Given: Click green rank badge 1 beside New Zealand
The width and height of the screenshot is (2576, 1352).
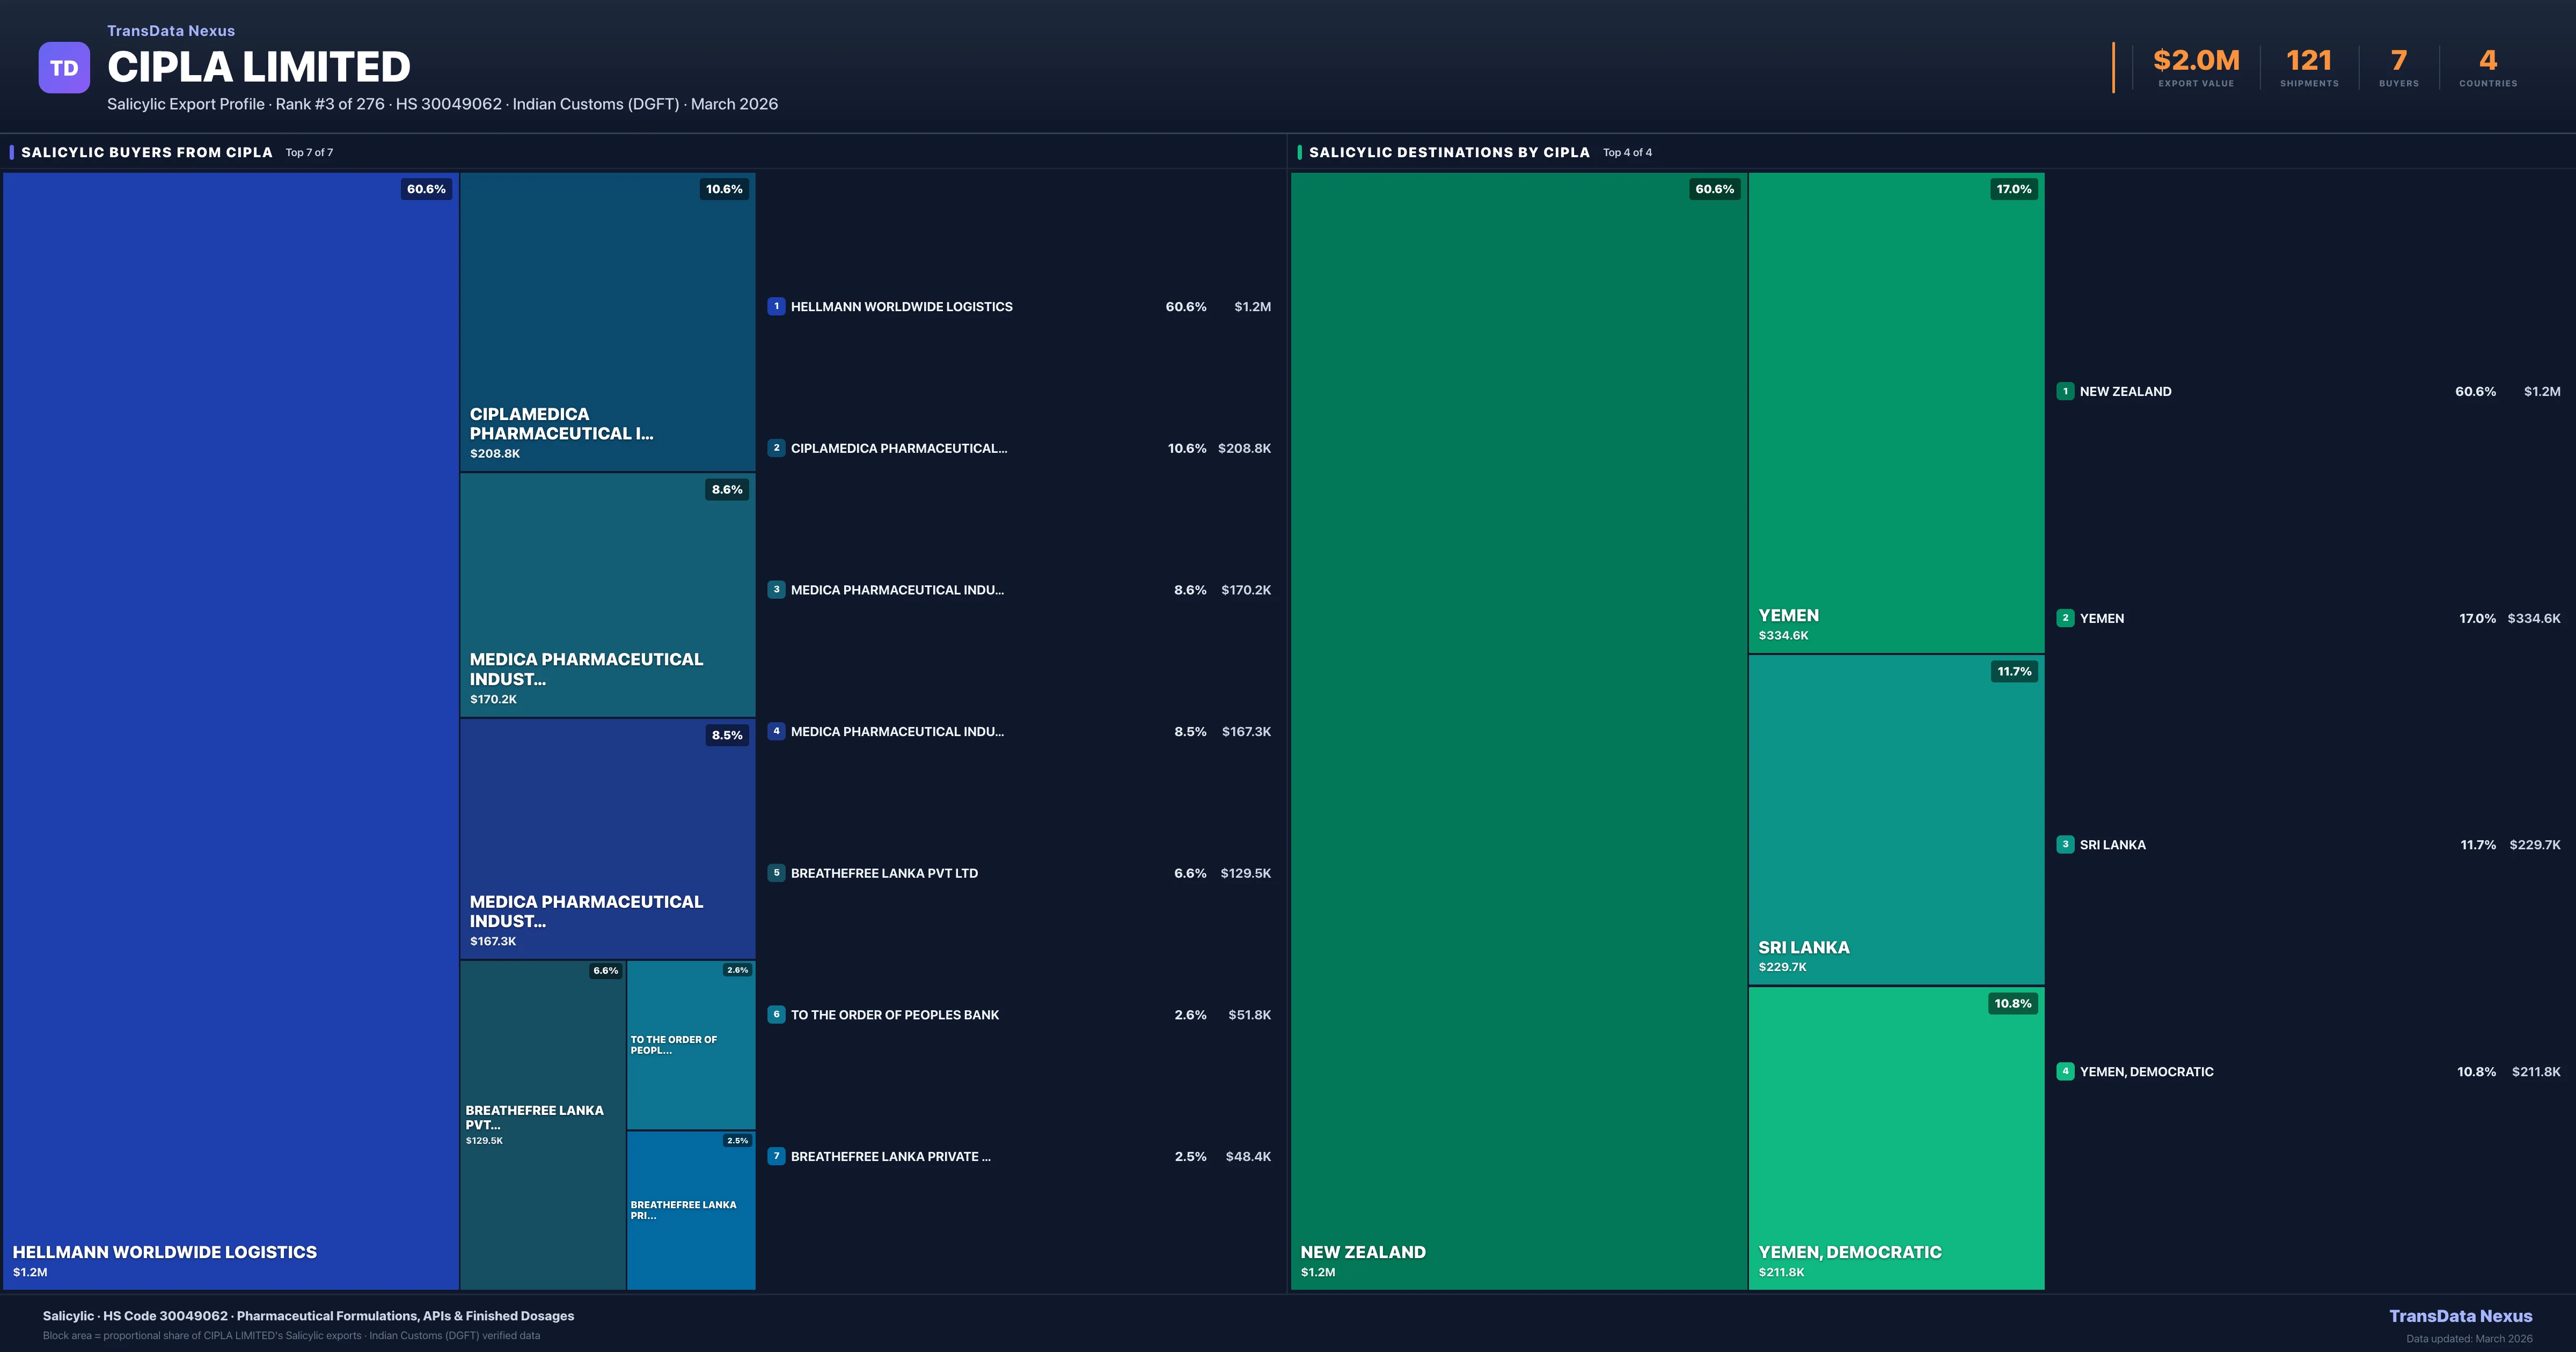Looking at the screenshot, I should tap(2065, 391).
